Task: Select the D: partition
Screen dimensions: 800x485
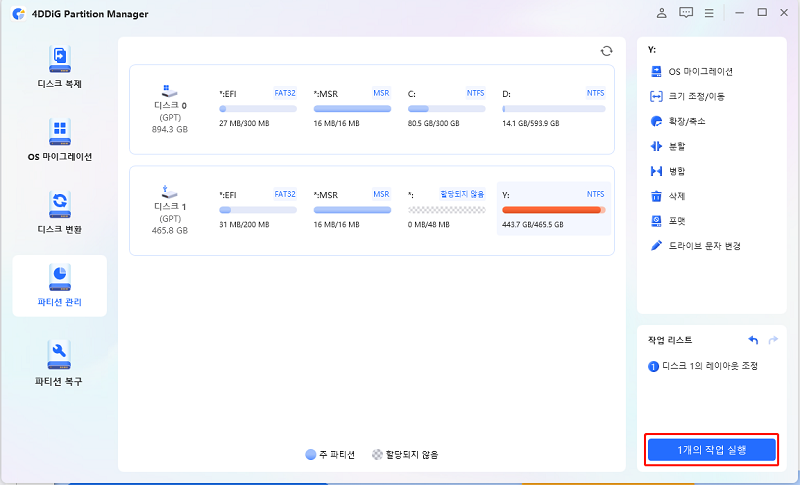Action: click(554, 108)
